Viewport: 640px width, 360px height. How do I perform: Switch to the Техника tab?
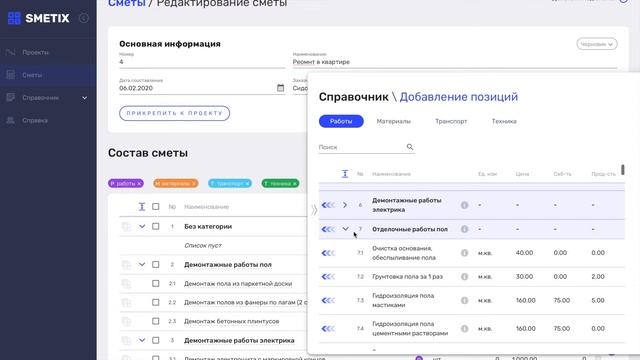pyautogui.click(x=504, y=121)
